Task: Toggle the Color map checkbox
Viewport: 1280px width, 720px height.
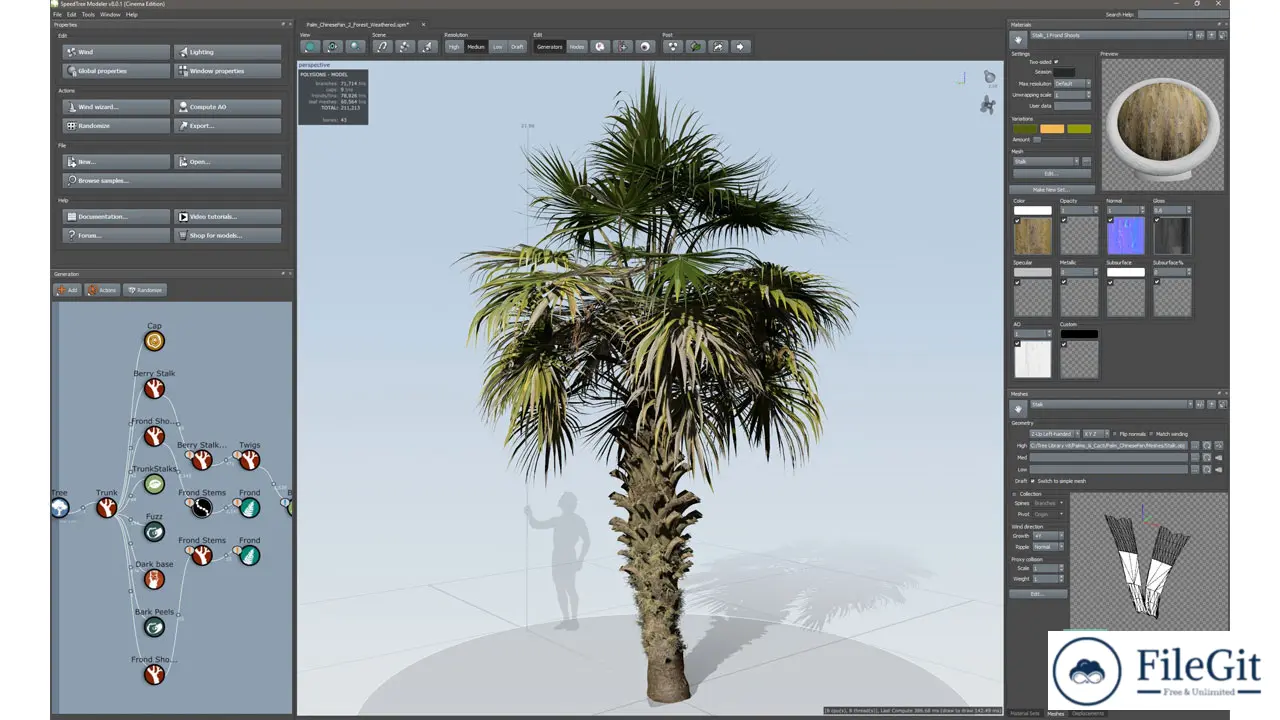Action: point(1017,220)
